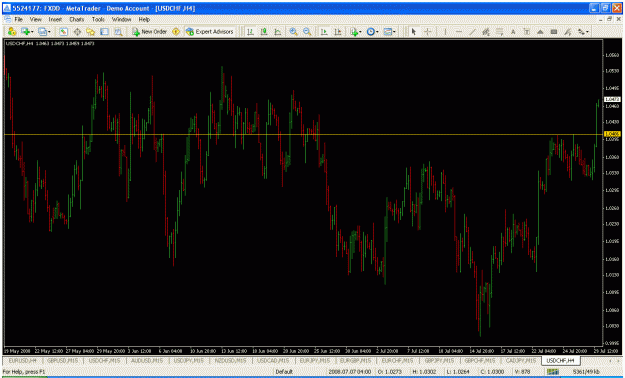Select the Andrews Pitchfork tool icon
Screen dimensions: 625x378
tap(568, 32)
